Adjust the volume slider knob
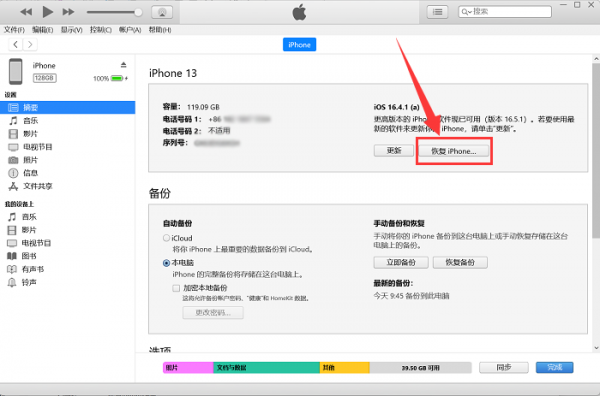600x396 pixels. (x=138, y=12)
